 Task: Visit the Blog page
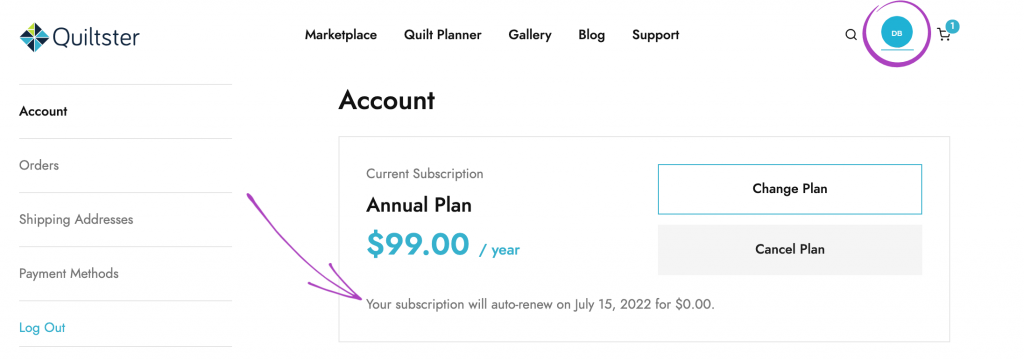click(x=592, y=35)
